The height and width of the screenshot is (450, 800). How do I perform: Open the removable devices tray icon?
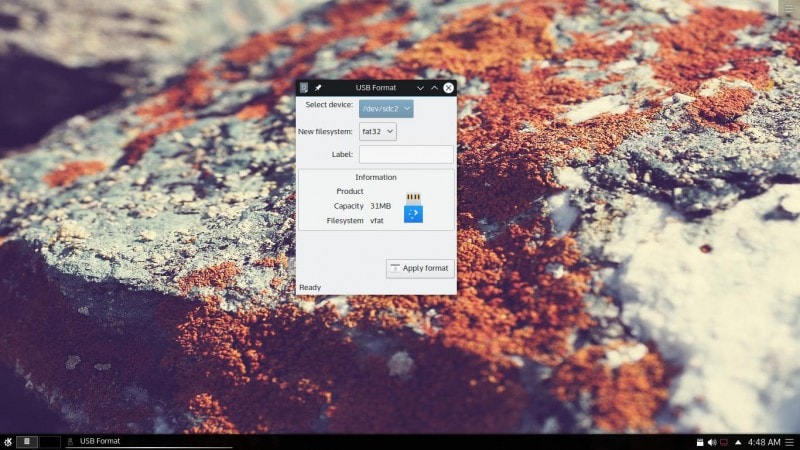point(700,442)
